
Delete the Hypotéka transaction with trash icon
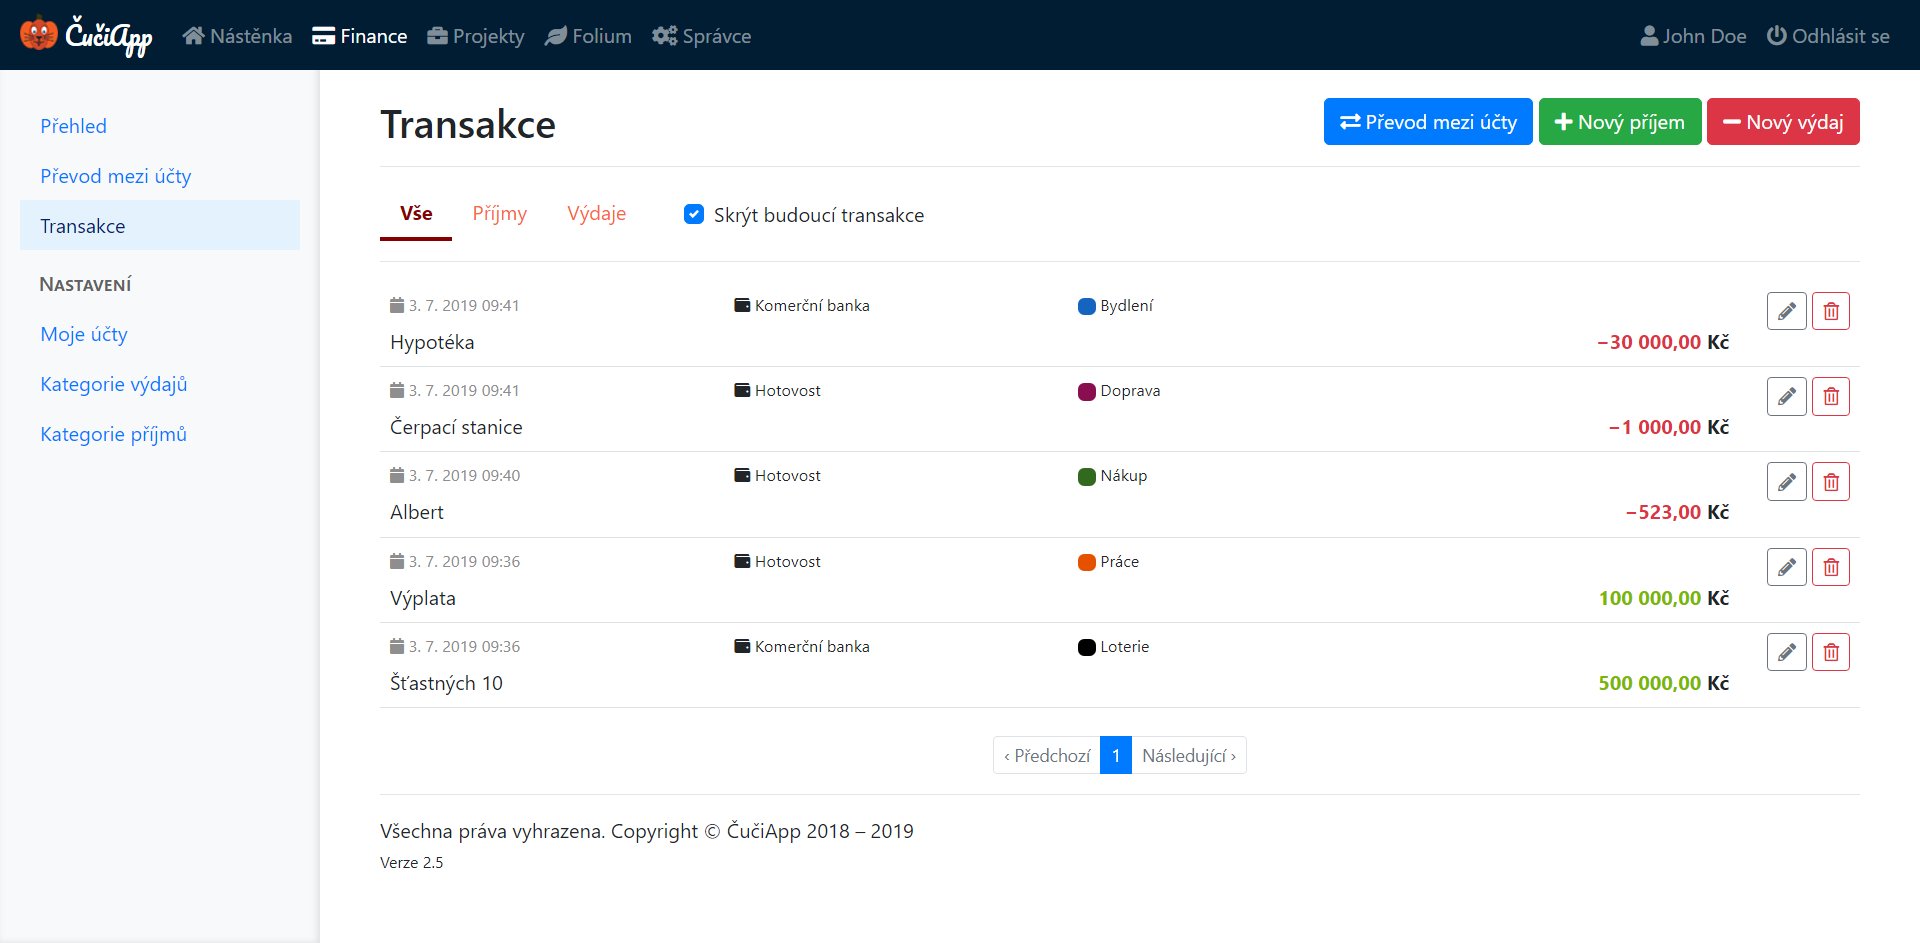point(1830,311)
